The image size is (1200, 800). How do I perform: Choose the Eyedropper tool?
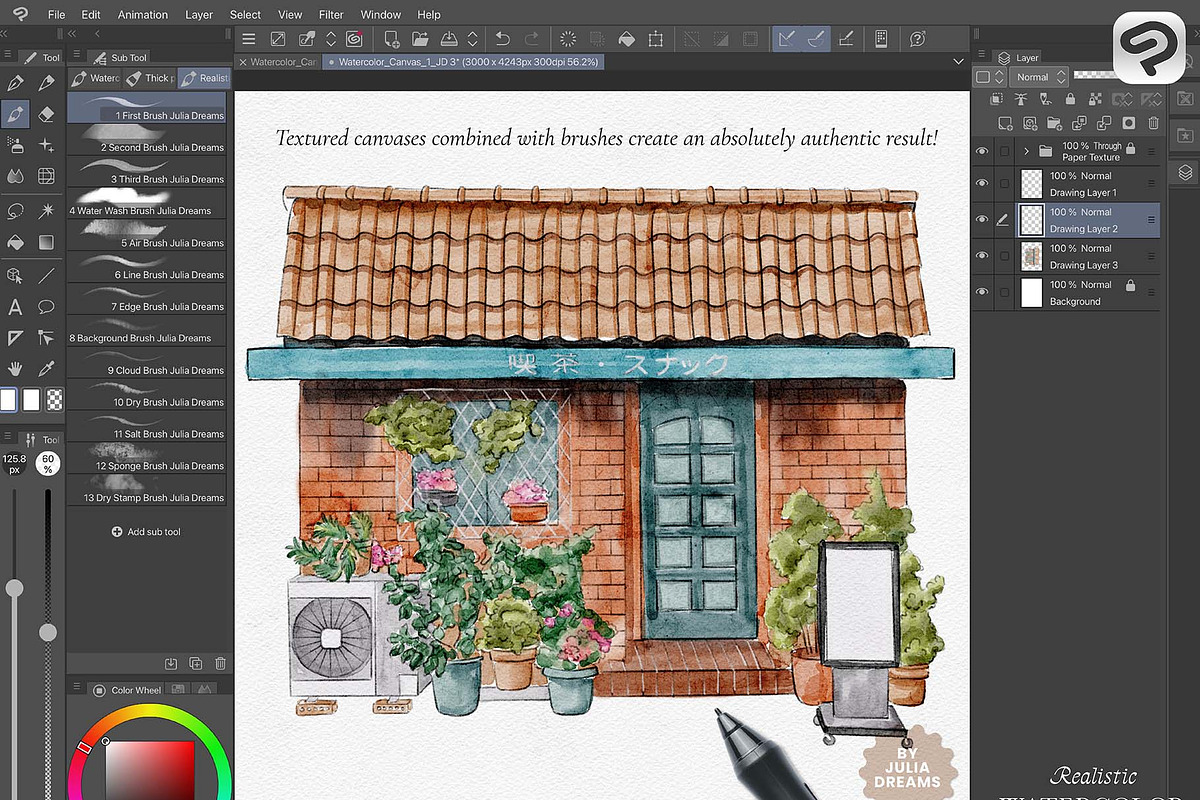coord(46,368)
